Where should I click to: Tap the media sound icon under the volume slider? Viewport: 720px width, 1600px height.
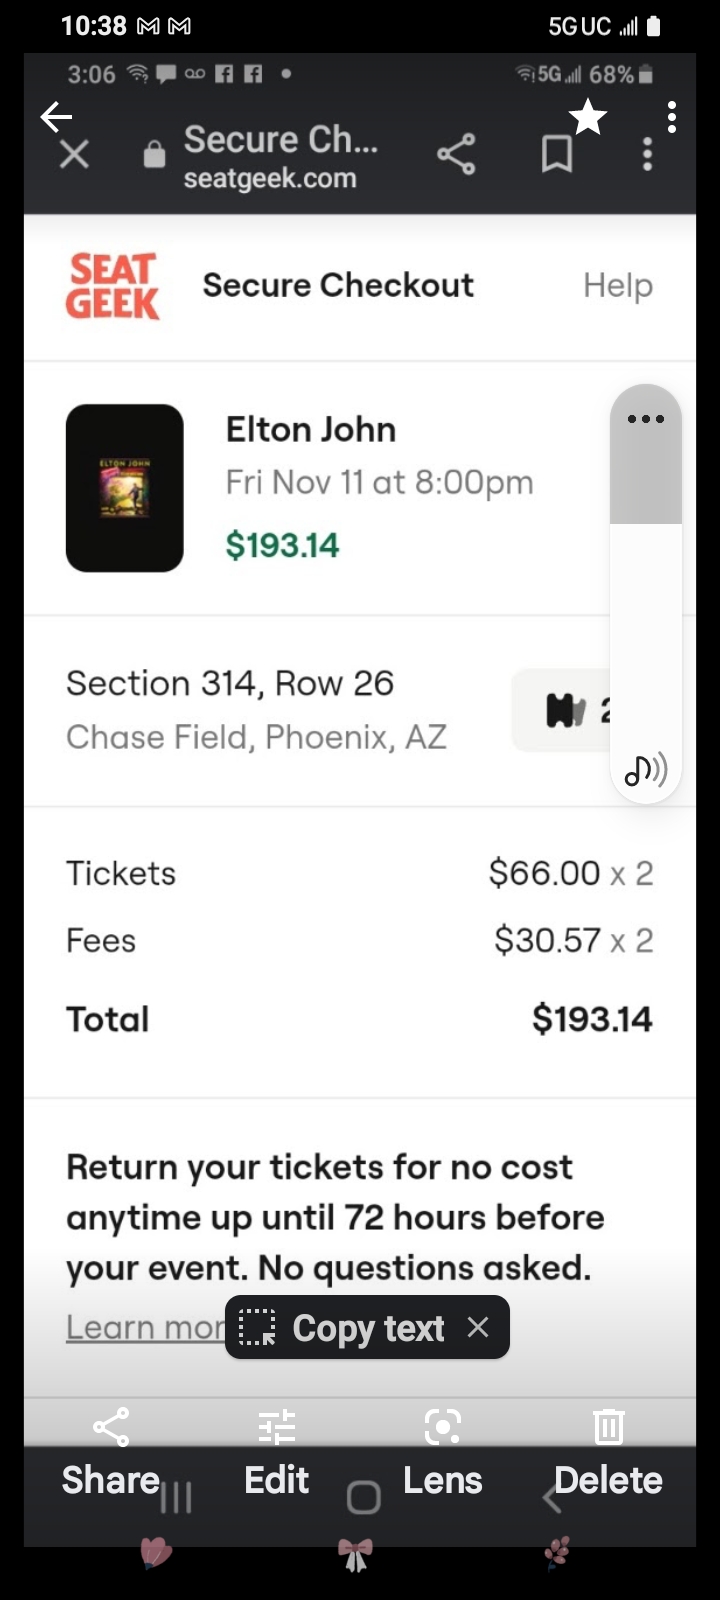646,769
